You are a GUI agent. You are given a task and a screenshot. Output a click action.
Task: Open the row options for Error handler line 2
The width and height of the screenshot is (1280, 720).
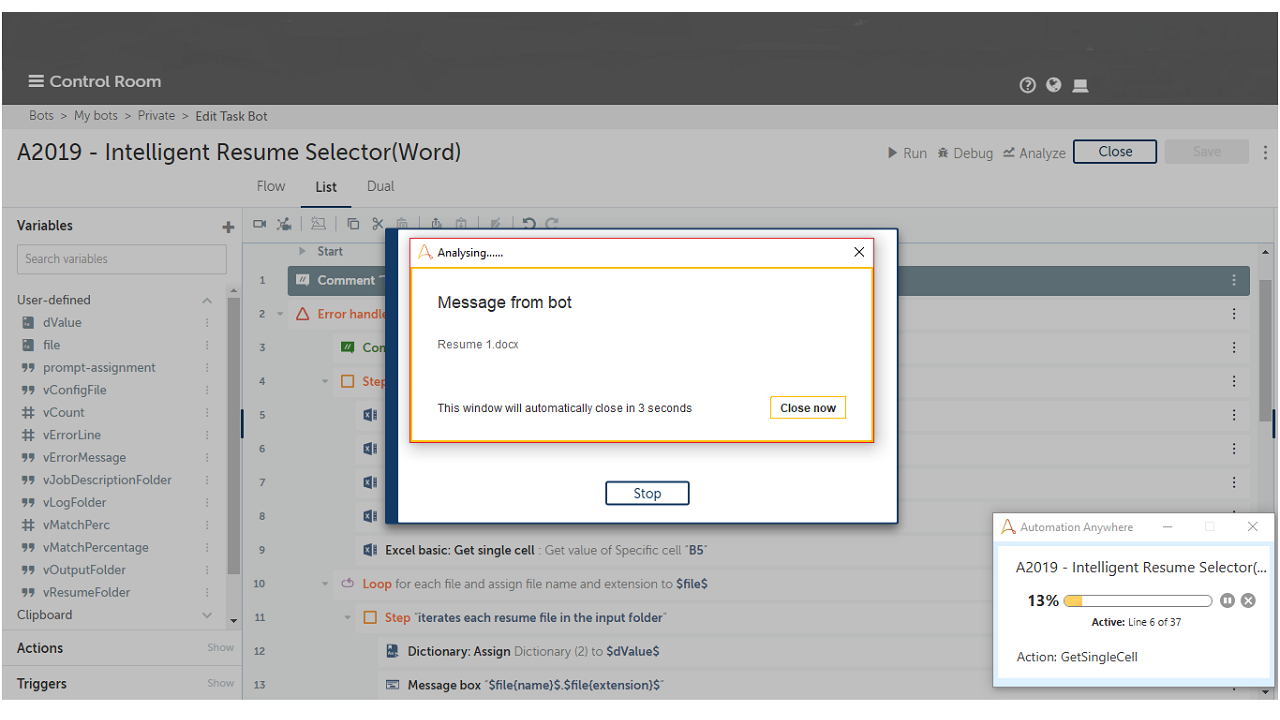tap(1234, 314)
